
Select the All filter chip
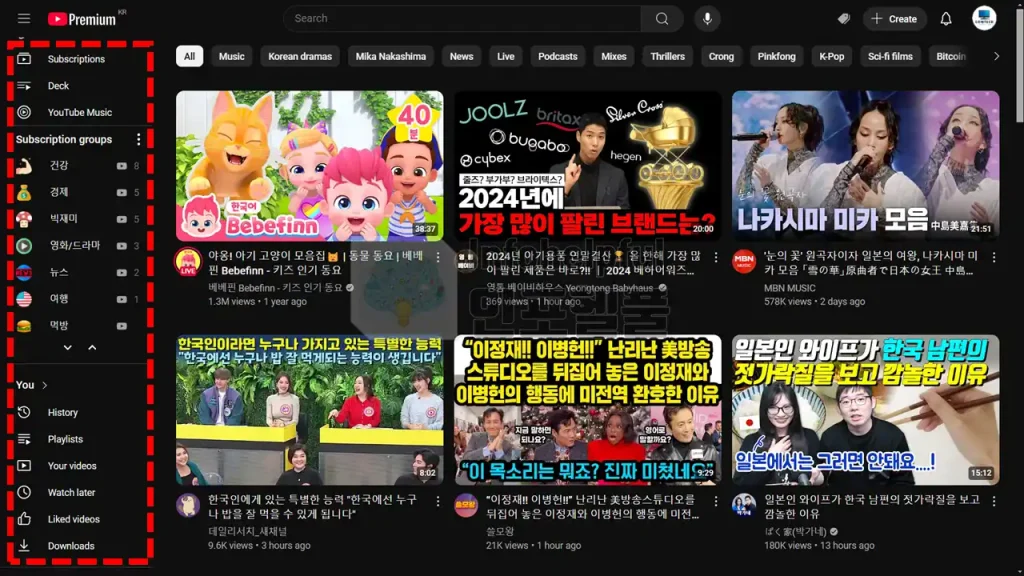pyautogui.click(x=189, y=56)
